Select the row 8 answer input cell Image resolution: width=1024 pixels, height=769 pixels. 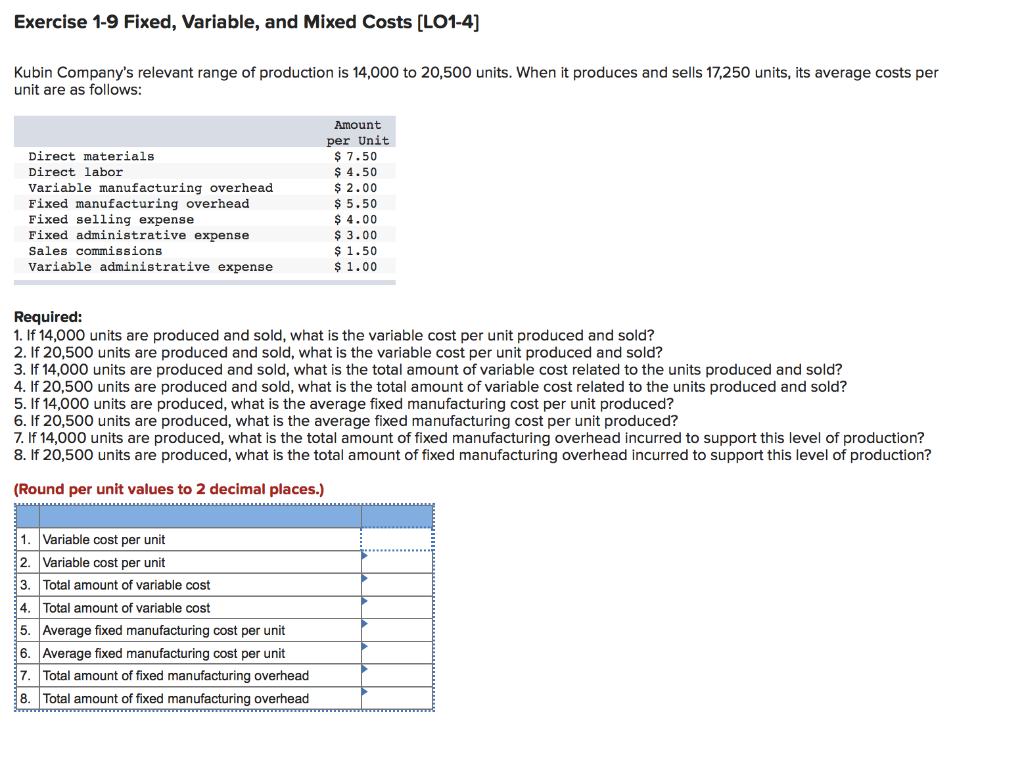398,697
